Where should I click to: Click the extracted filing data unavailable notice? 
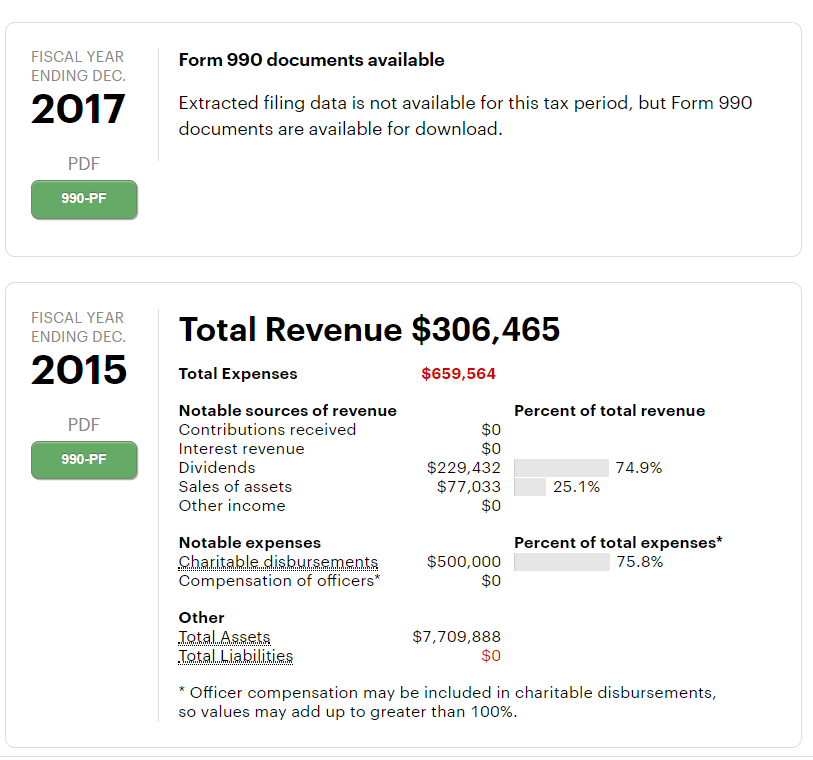[x=466, y=116]
